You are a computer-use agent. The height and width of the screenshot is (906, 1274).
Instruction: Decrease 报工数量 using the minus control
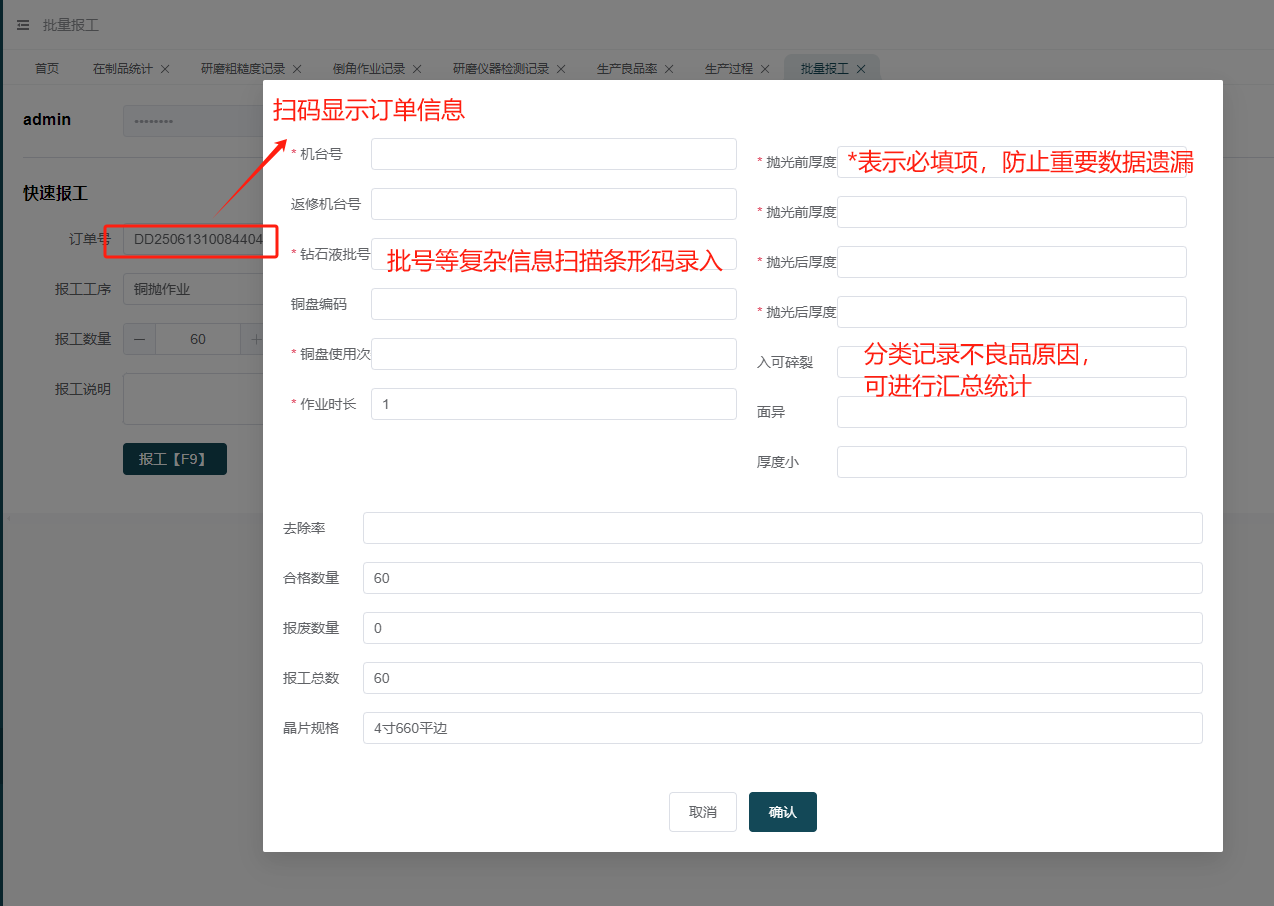click(139, 339)
